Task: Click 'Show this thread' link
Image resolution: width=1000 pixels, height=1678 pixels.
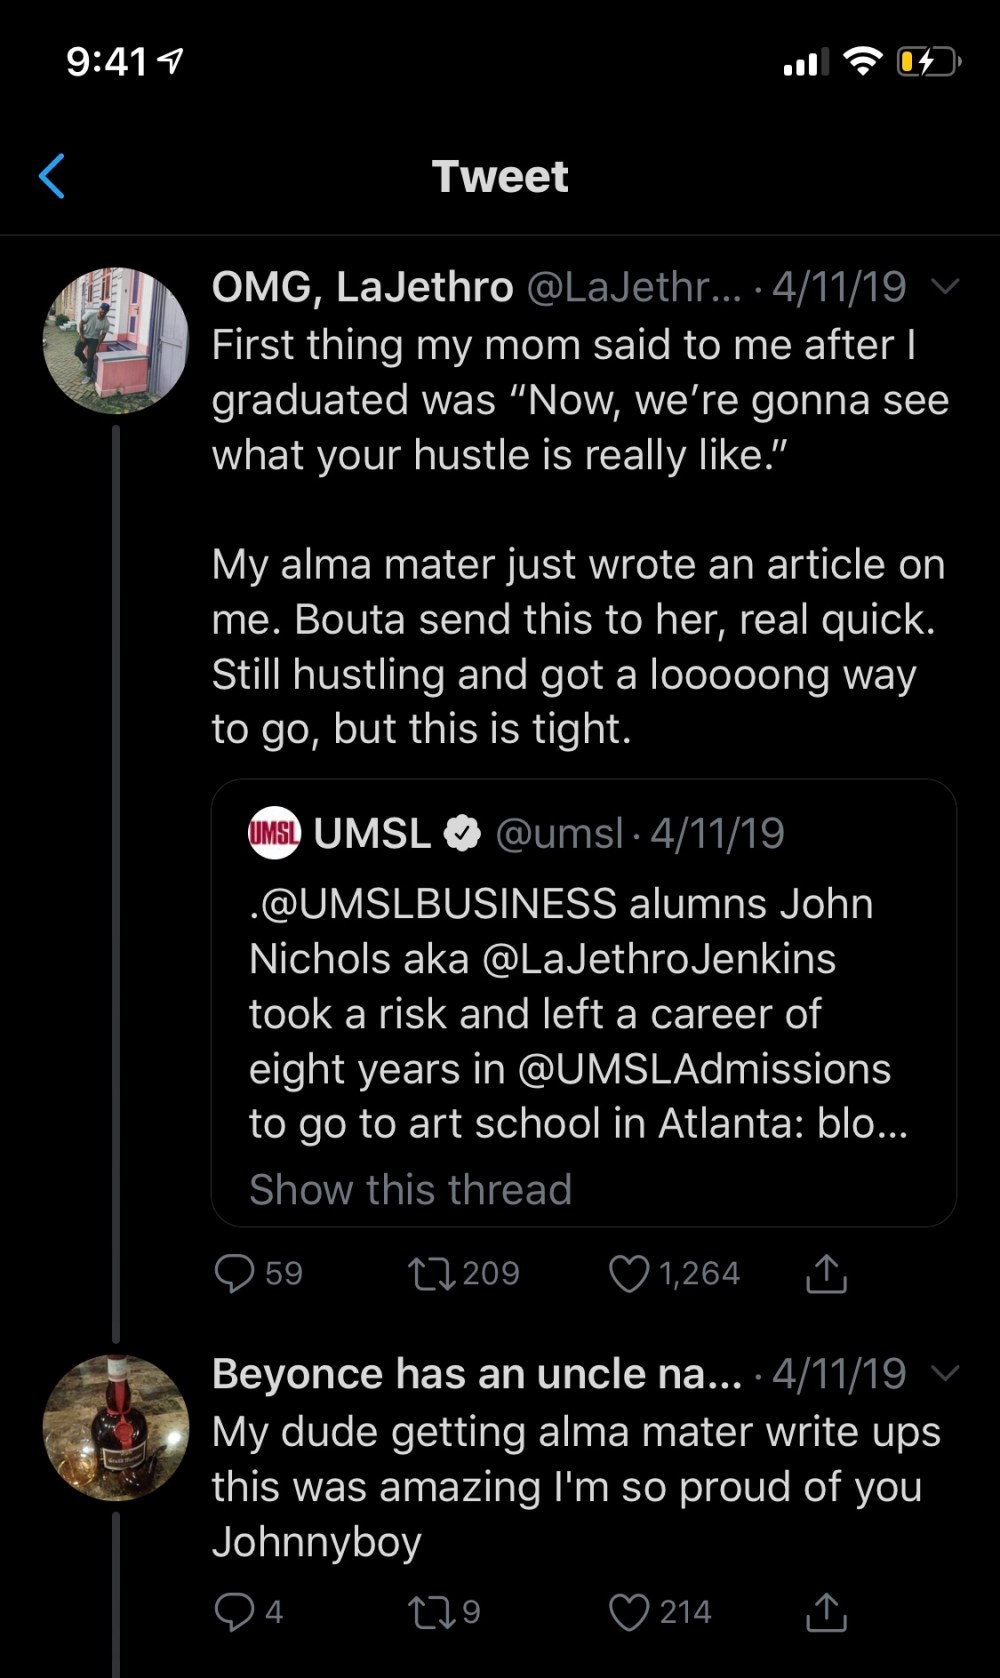Action: pyautogui.click(x=410, y=1190)
